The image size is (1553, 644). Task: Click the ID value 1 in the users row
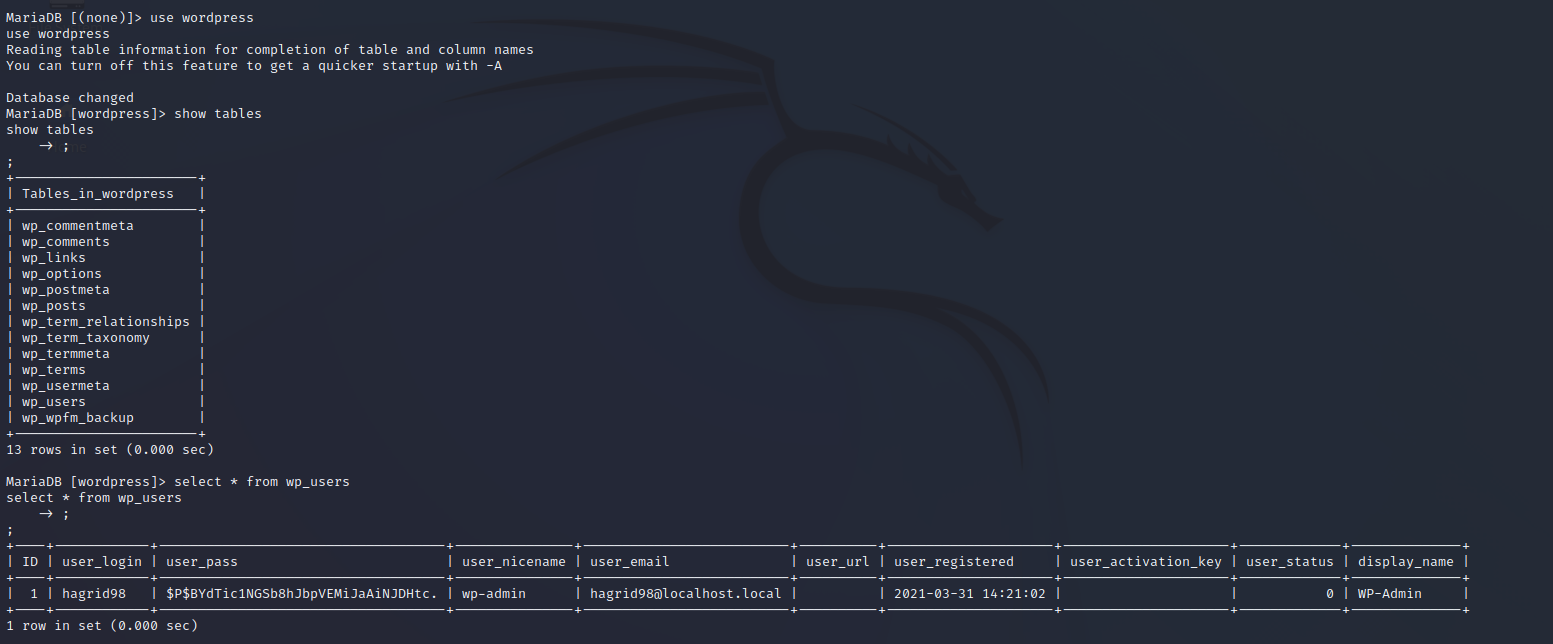[x=34, y=594]
